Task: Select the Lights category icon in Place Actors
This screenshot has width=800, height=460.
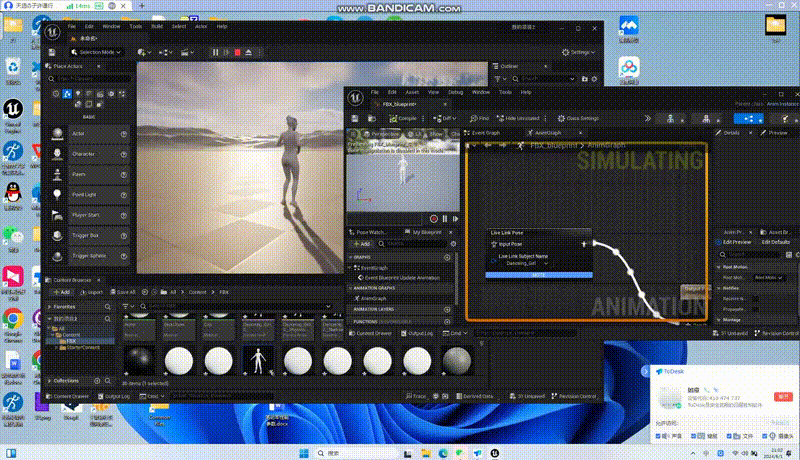Action: coord(78,94)
